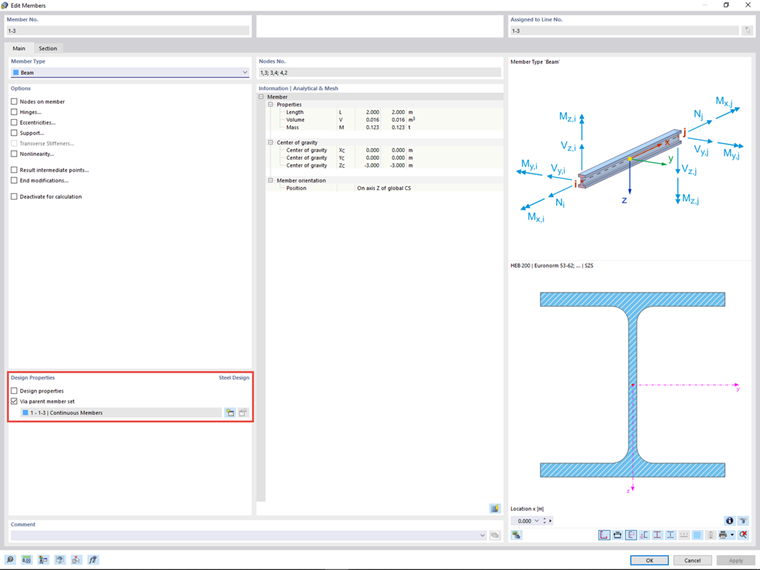This screenshot has height=570, width=760.
Task: Open the Member Type Beam dropdown
Action: (x=130, y=72)
